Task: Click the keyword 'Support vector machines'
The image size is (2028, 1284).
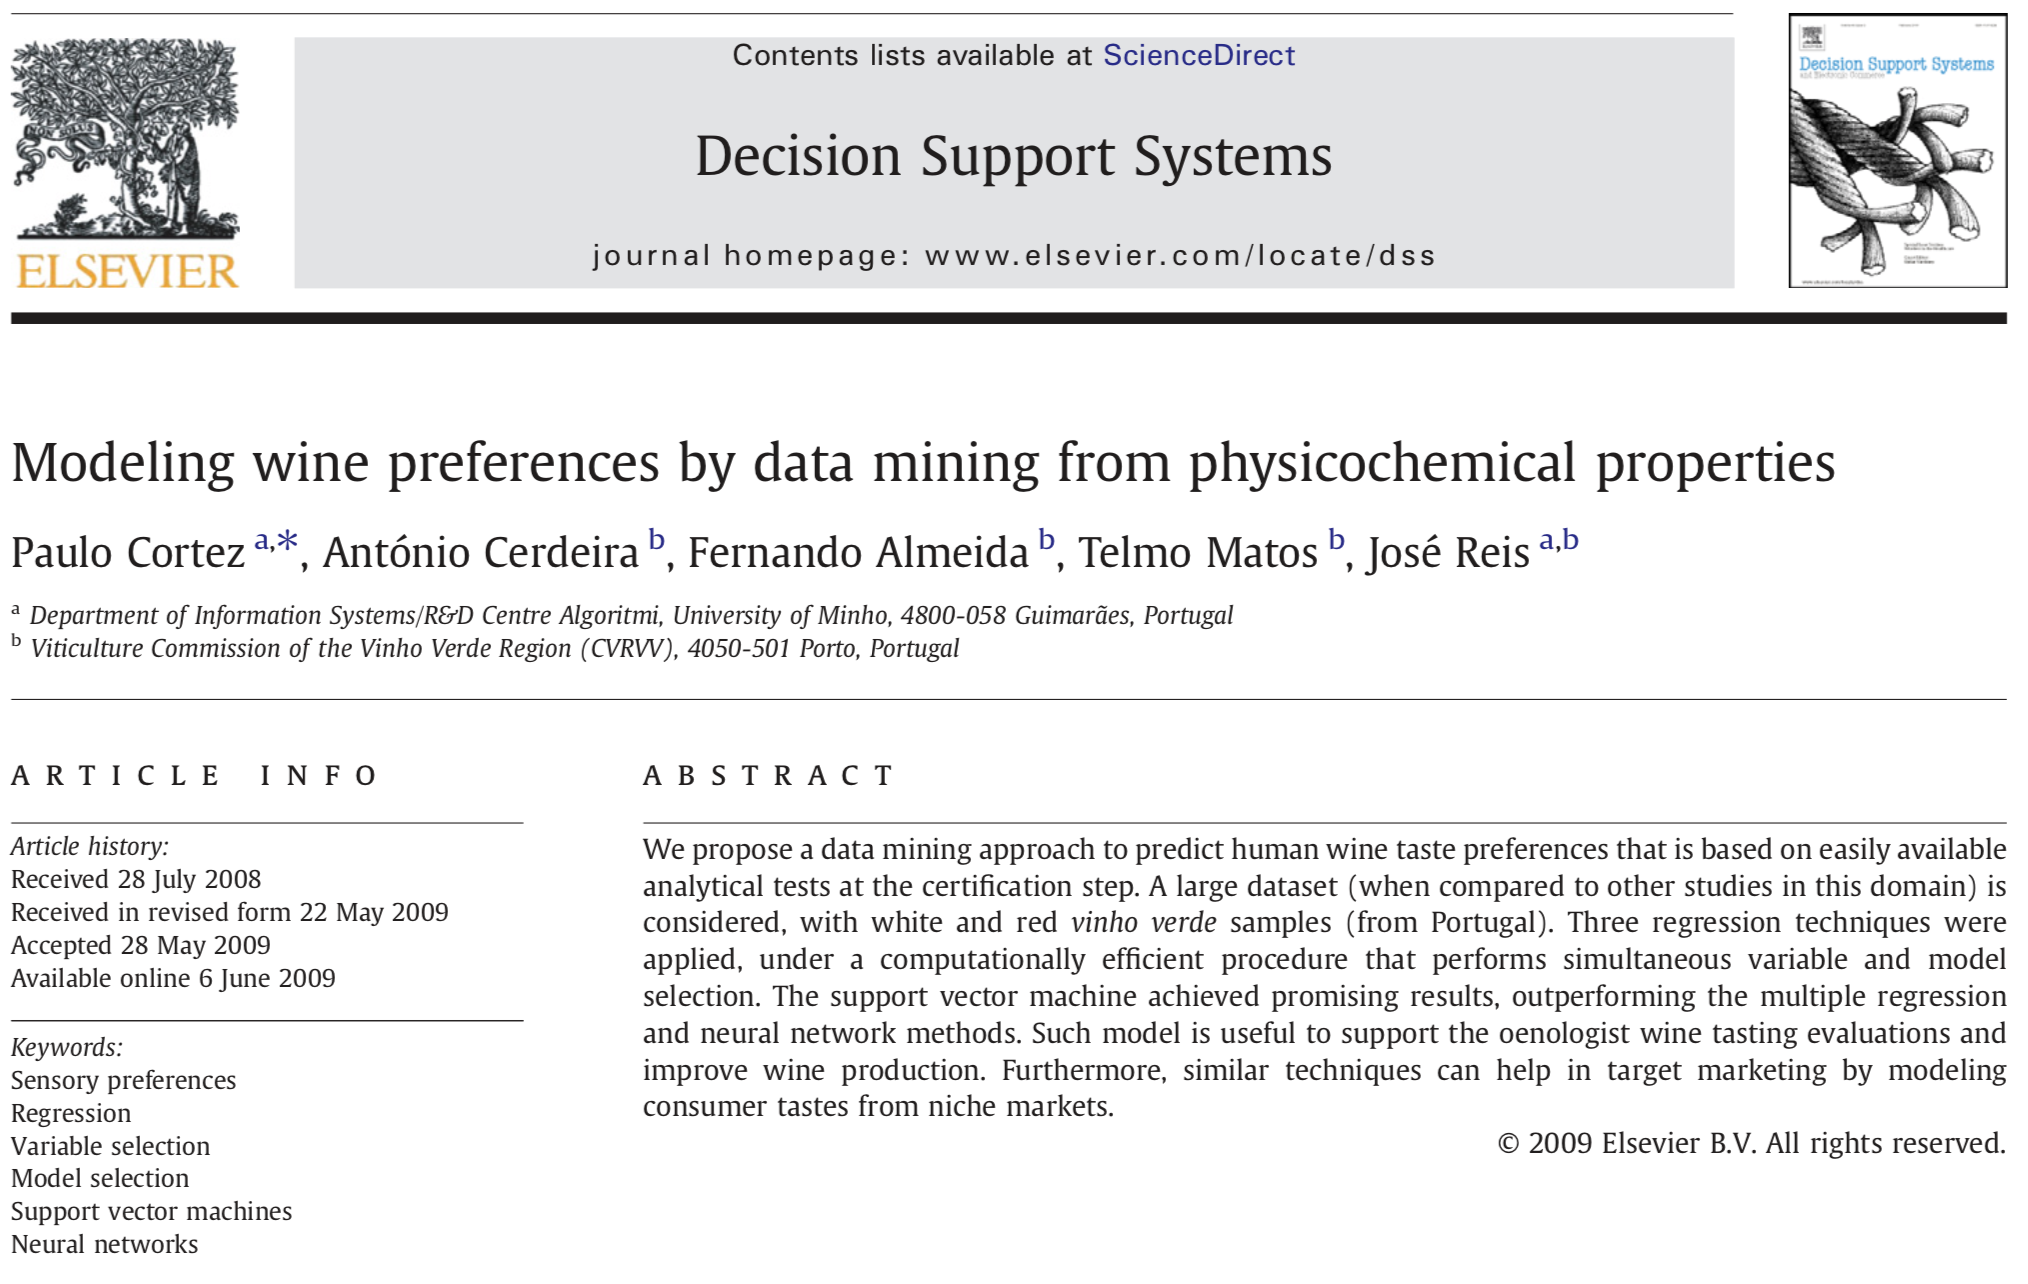Action: coord(151,1212)
